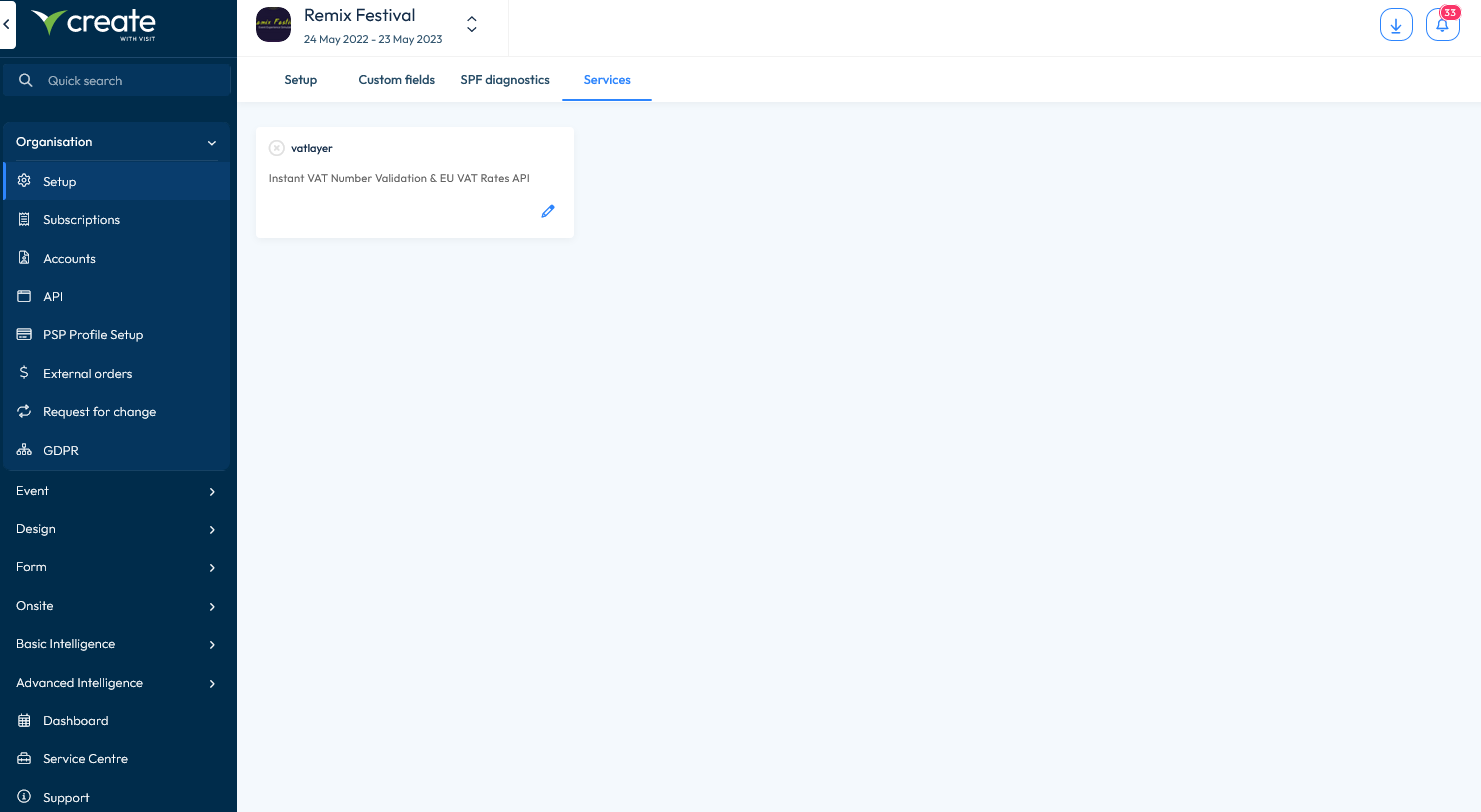Expand the Design section

tap(116, 529)
